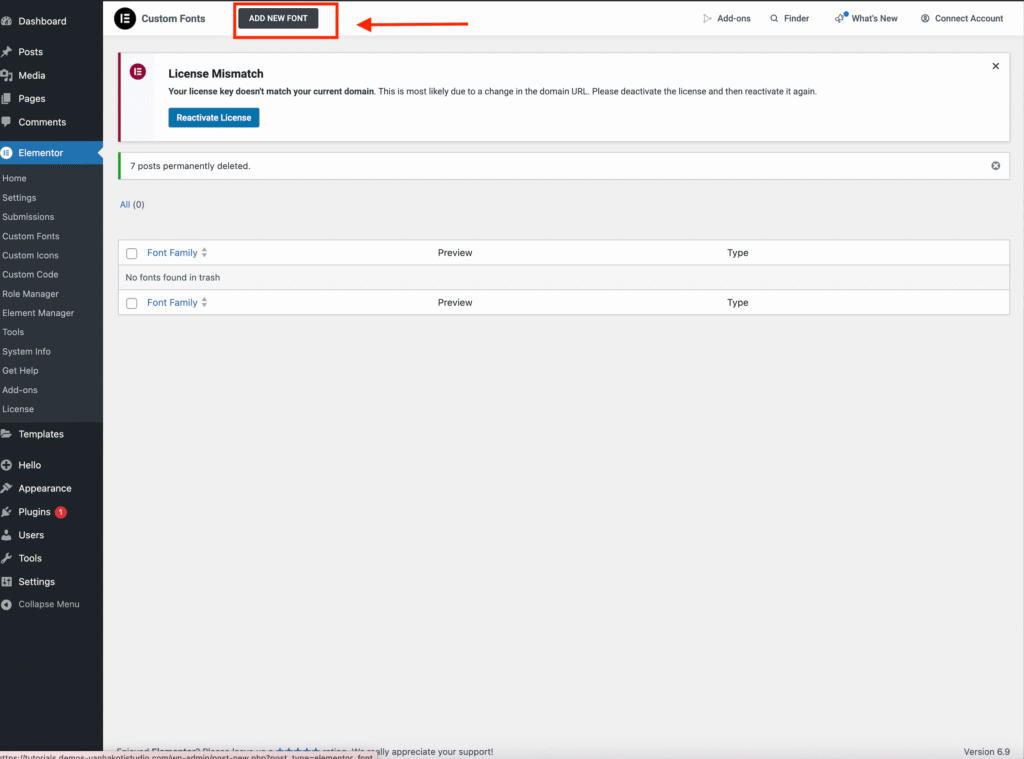Click the Collapse Menu arrow icon

(x=7, y=605)
